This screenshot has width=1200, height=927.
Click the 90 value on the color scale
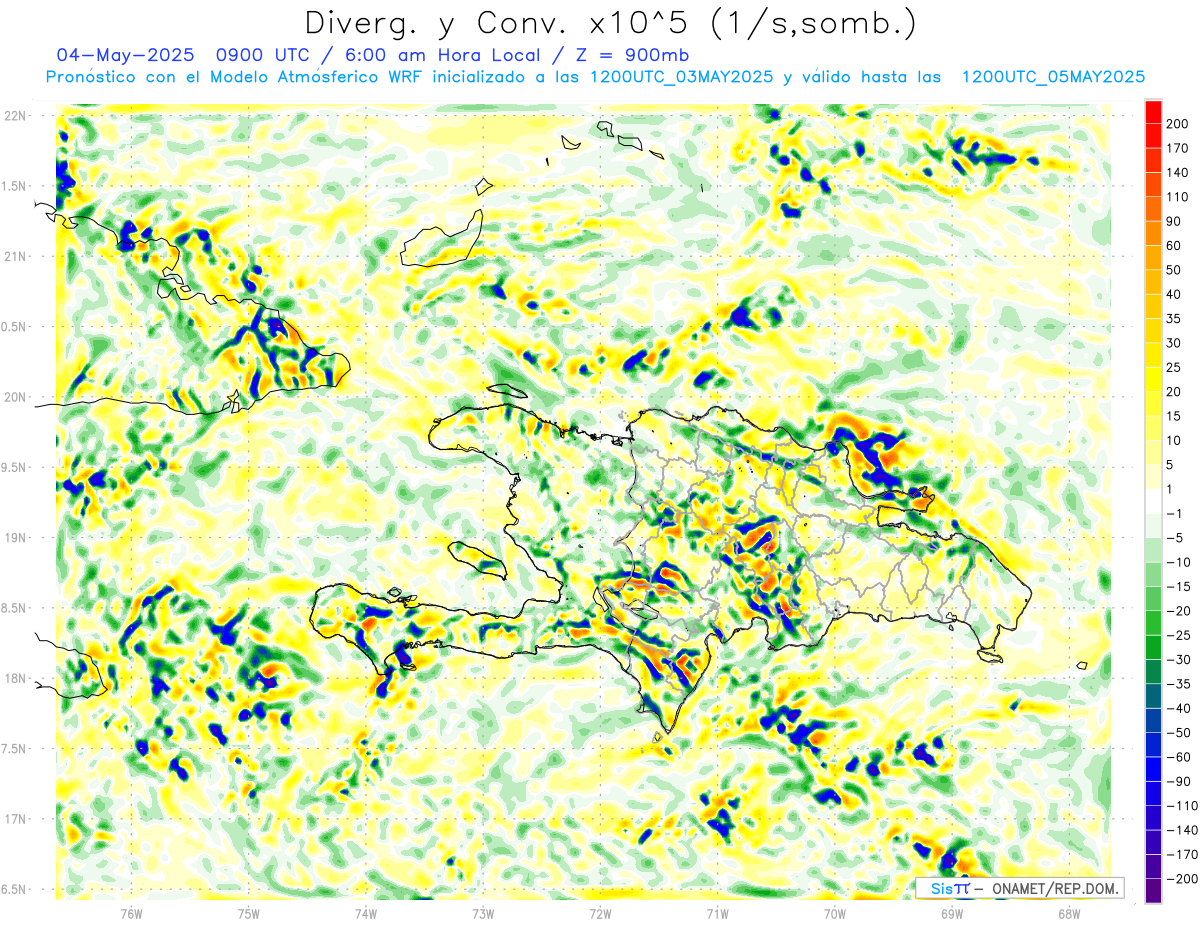1175,221
